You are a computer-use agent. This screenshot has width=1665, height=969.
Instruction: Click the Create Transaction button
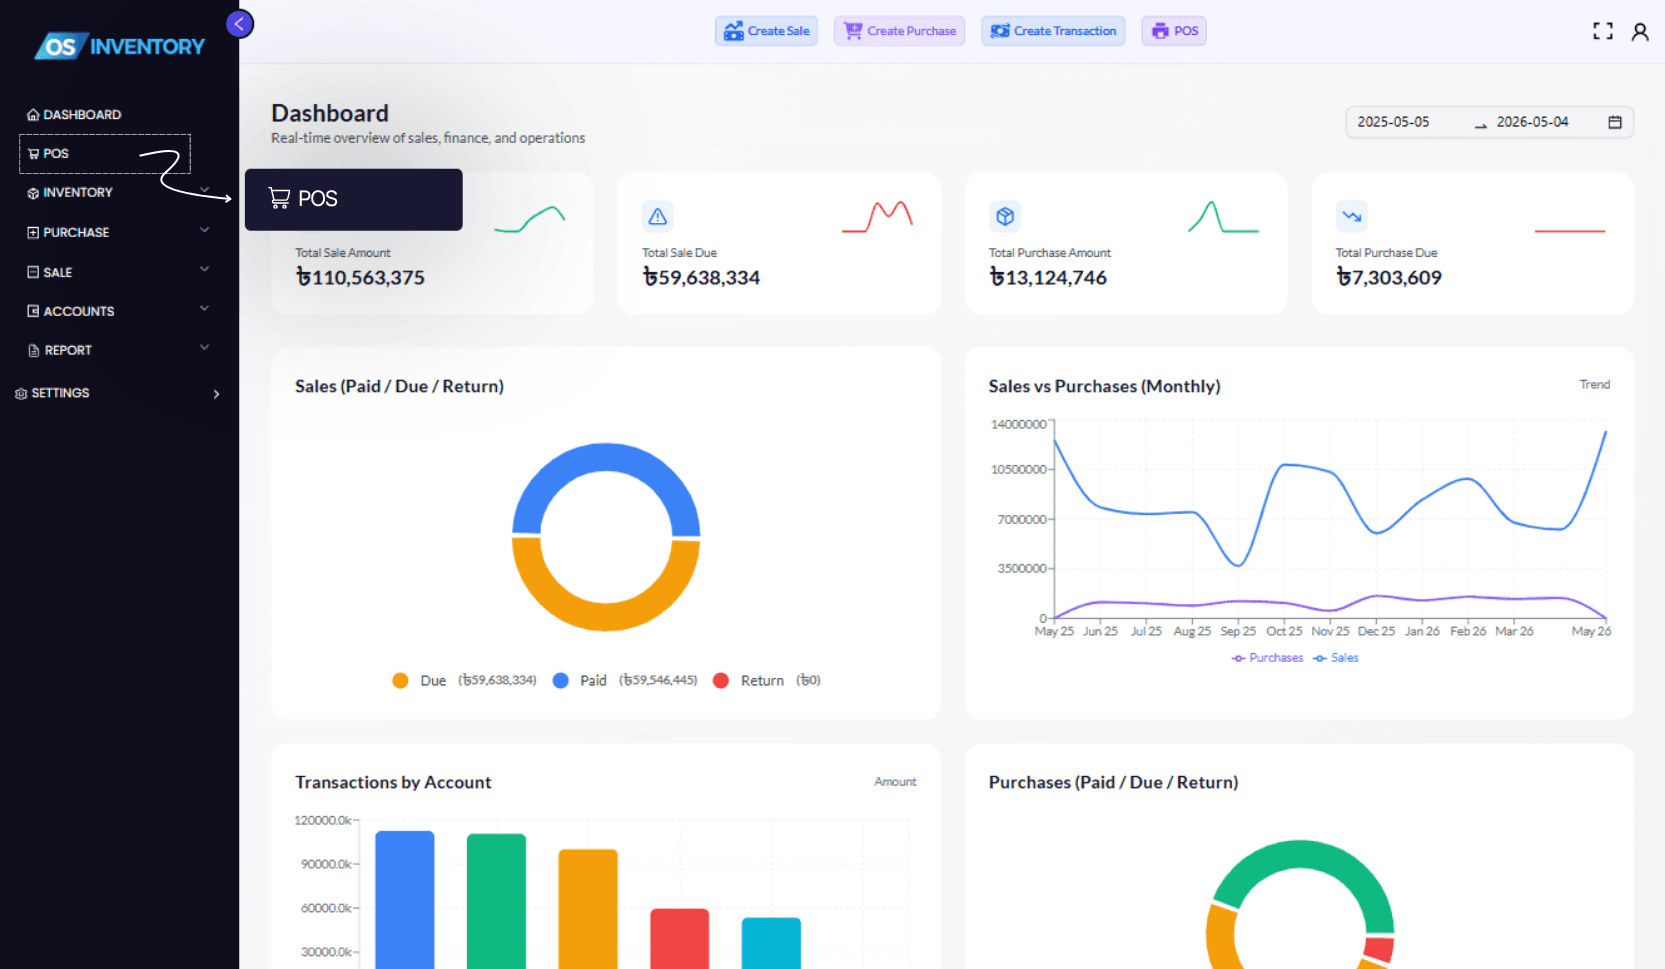[x=1053, y=31]
